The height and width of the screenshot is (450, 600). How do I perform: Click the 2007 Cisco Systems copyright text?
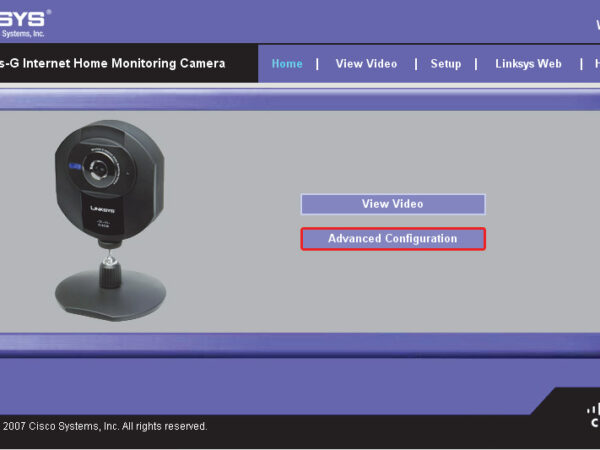(104, 426)
